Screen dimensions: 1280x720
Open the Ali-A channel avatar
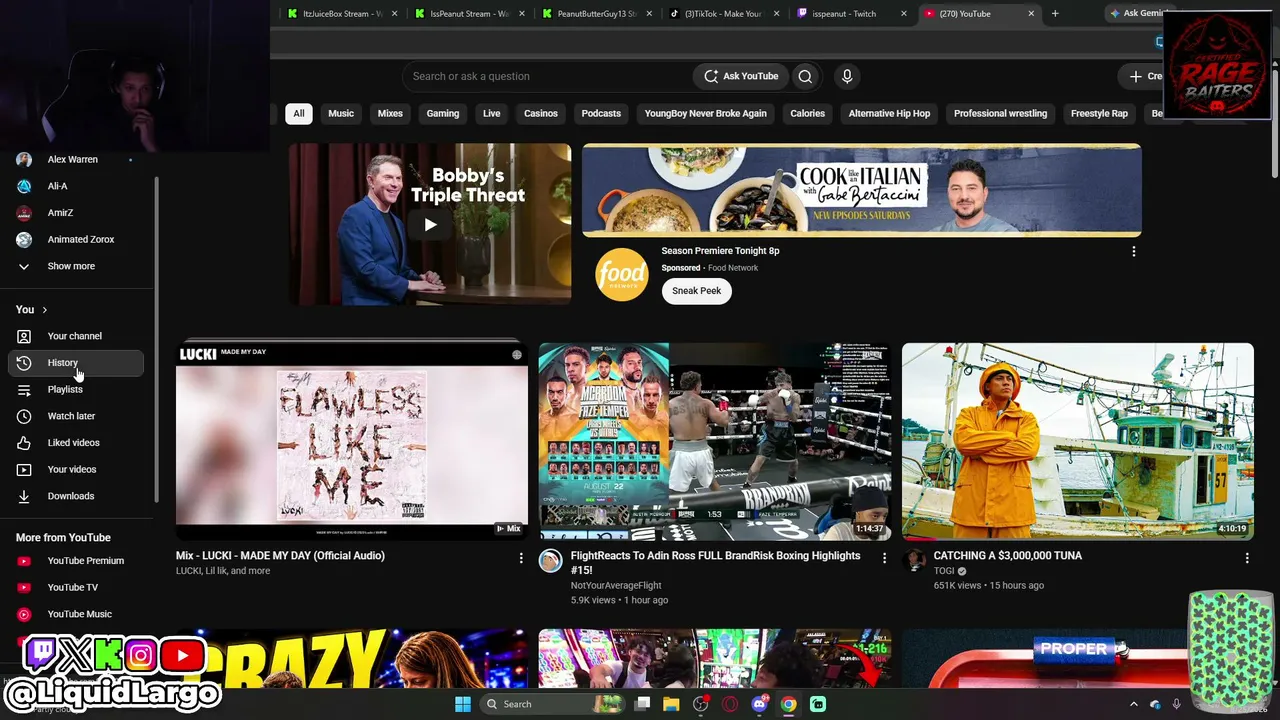[24, 186]
